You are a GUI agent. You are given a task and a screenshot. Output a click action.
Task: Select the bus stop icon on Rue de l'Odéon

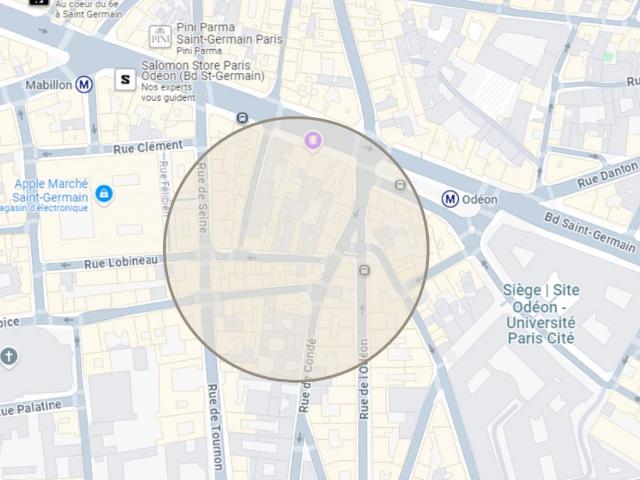pyautogui.click(x=364, y=270)
